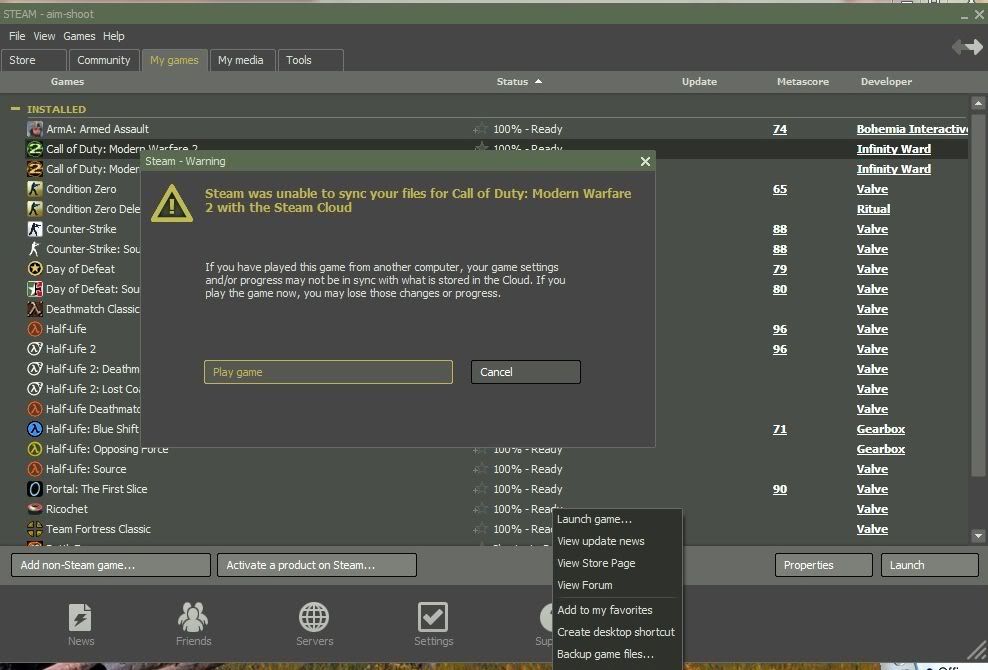Open the Games menu
This screenshot has width=988, height=670.
click(79, 36)
